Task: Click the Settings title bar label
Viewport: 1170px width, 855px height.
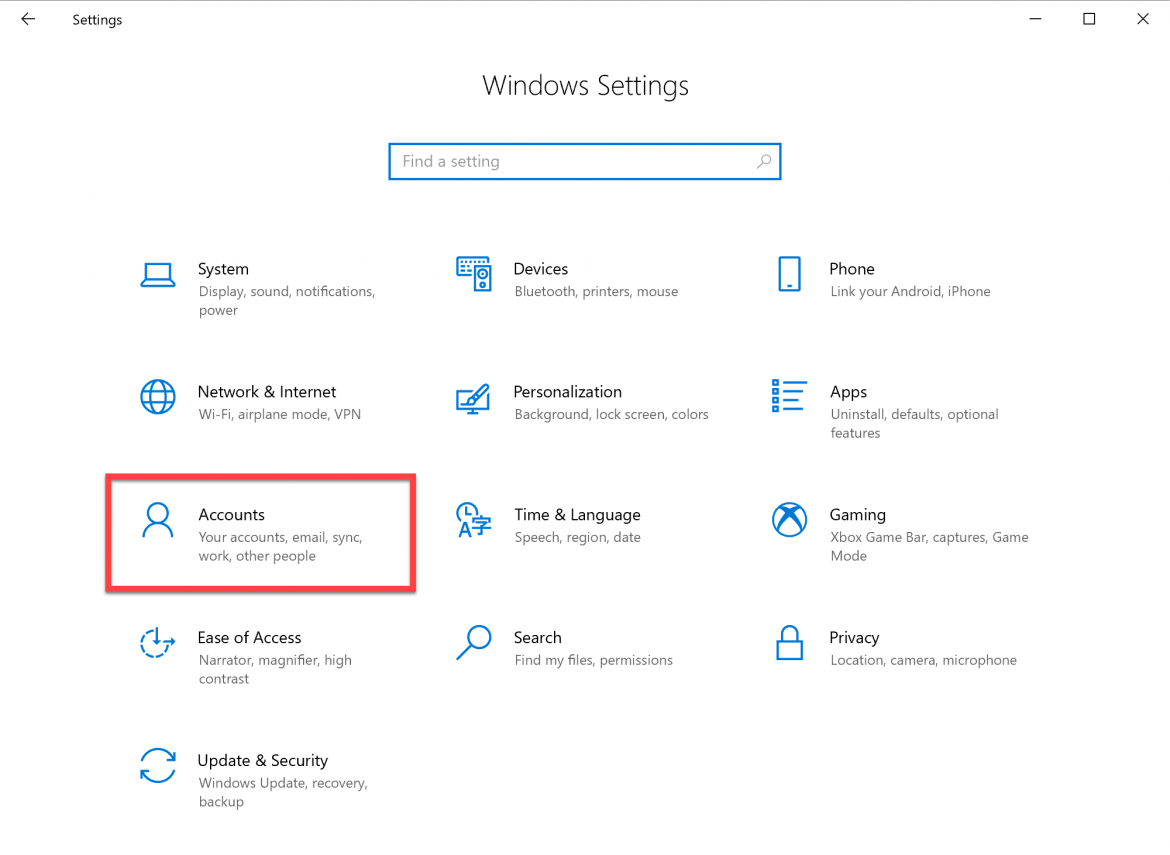Action: tap(96, 19)
